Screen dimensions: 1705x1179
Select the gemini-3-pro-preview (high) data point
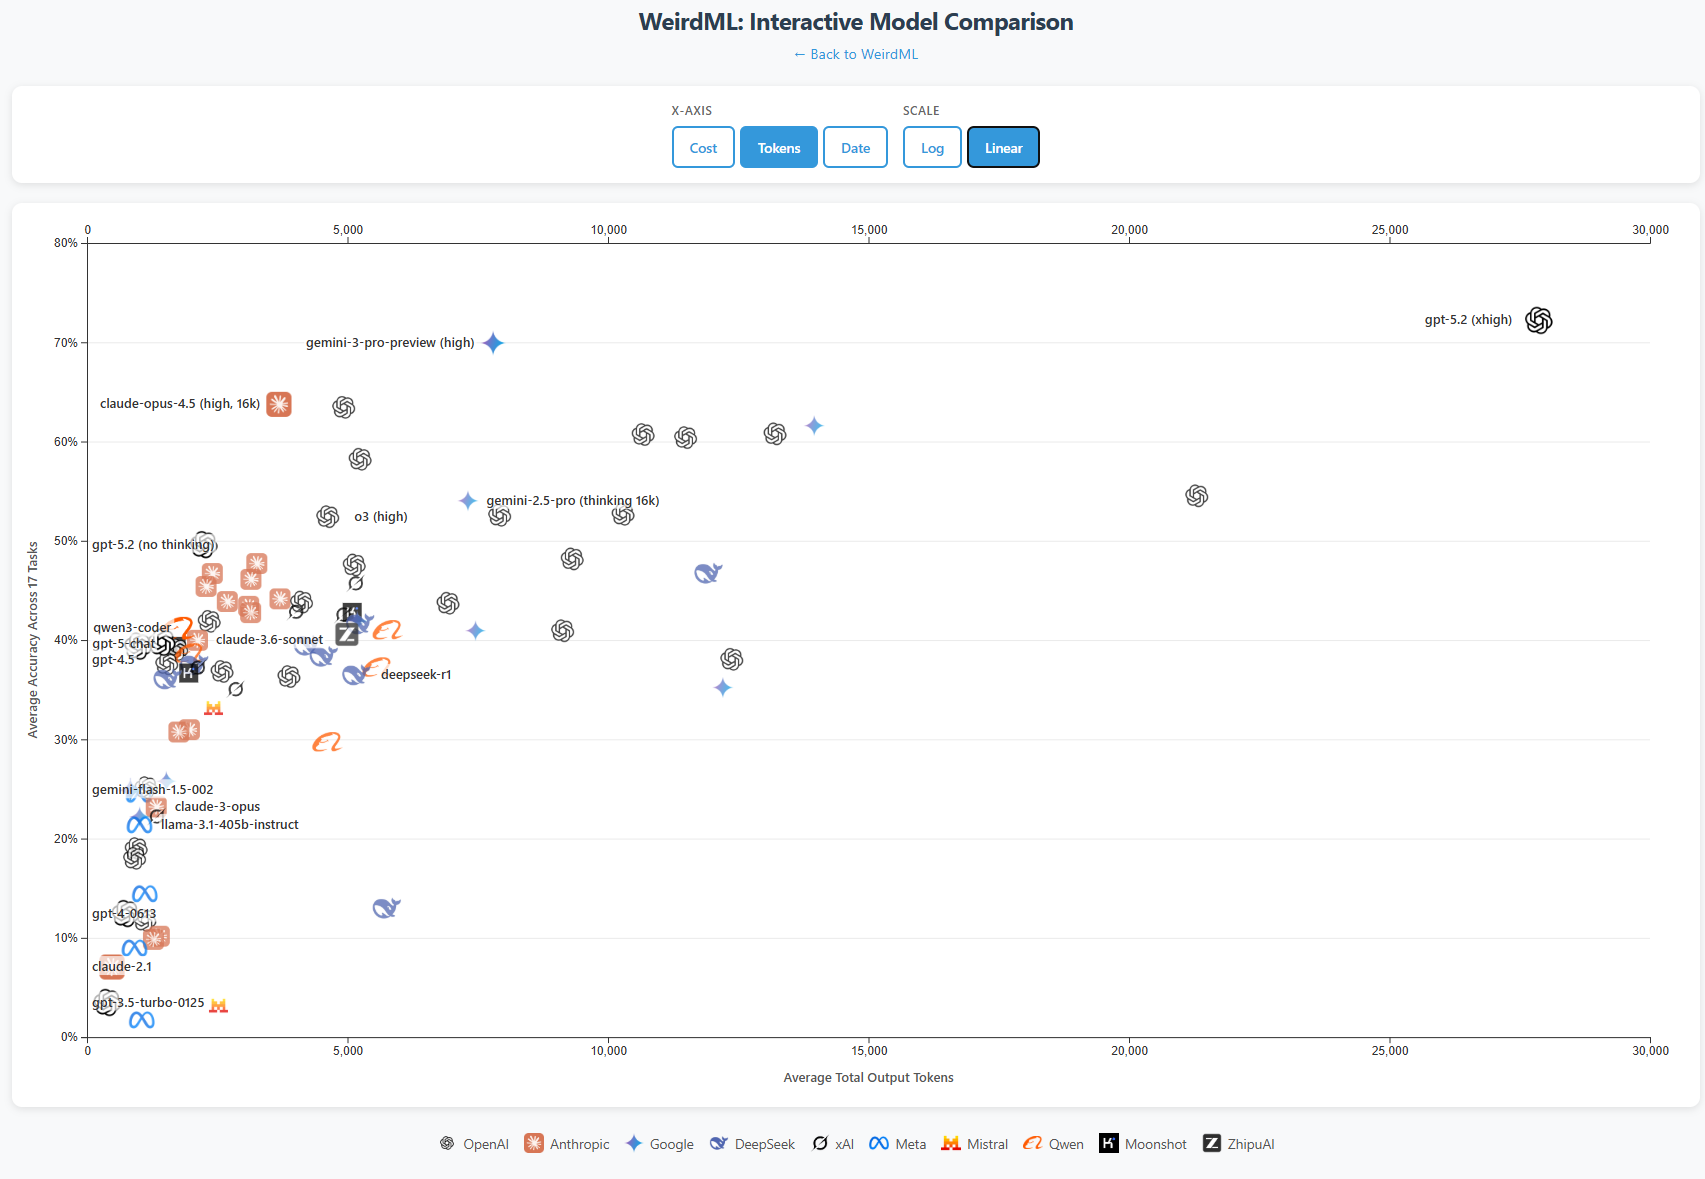[492, 343]
